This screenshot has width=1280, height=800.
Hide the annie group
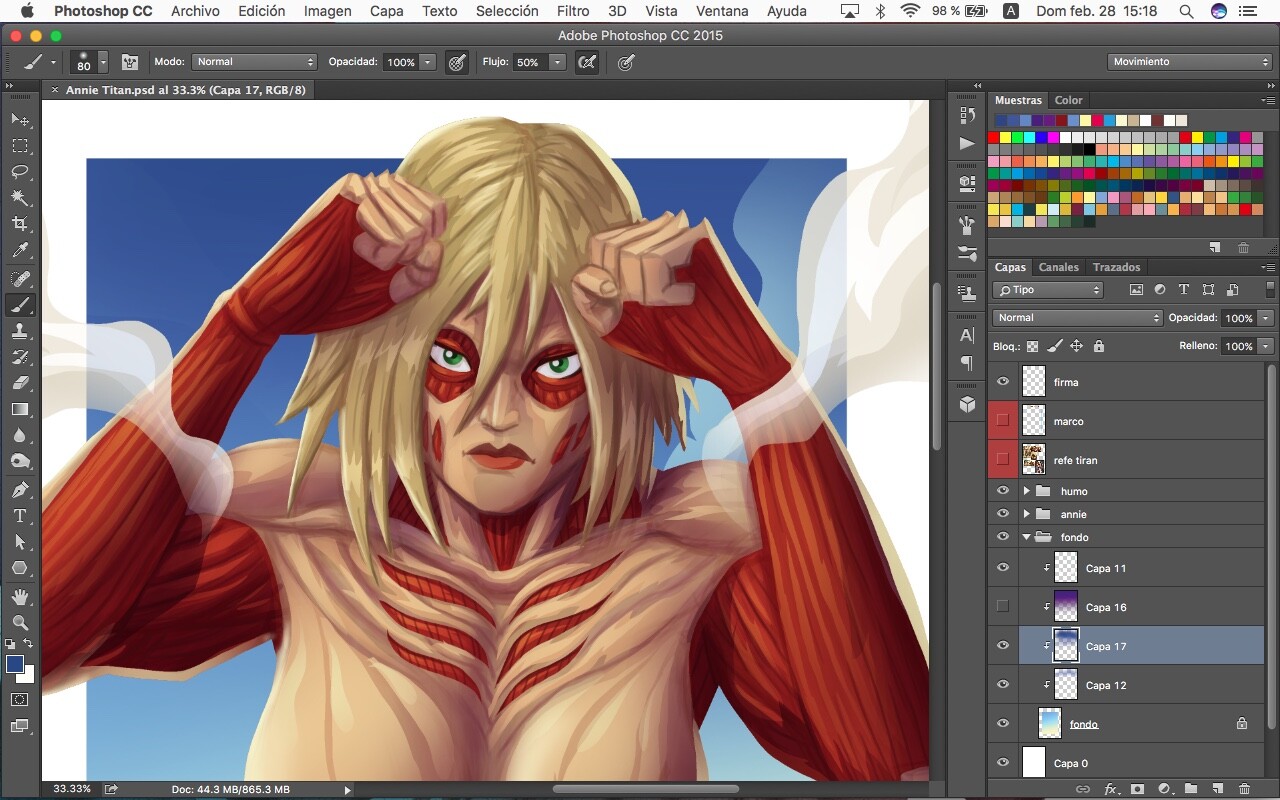pyautogui.click(x=1003, y=514)
